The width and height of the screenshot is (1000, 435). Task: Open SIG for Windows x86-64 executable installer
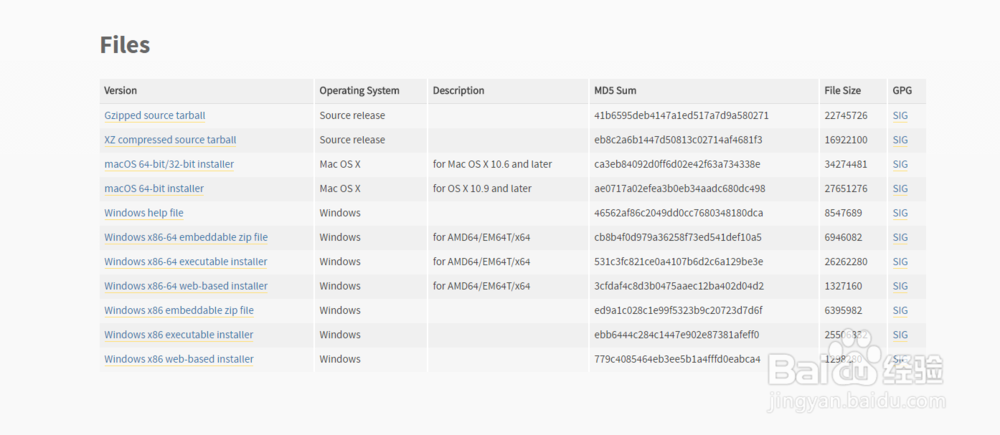900,262
